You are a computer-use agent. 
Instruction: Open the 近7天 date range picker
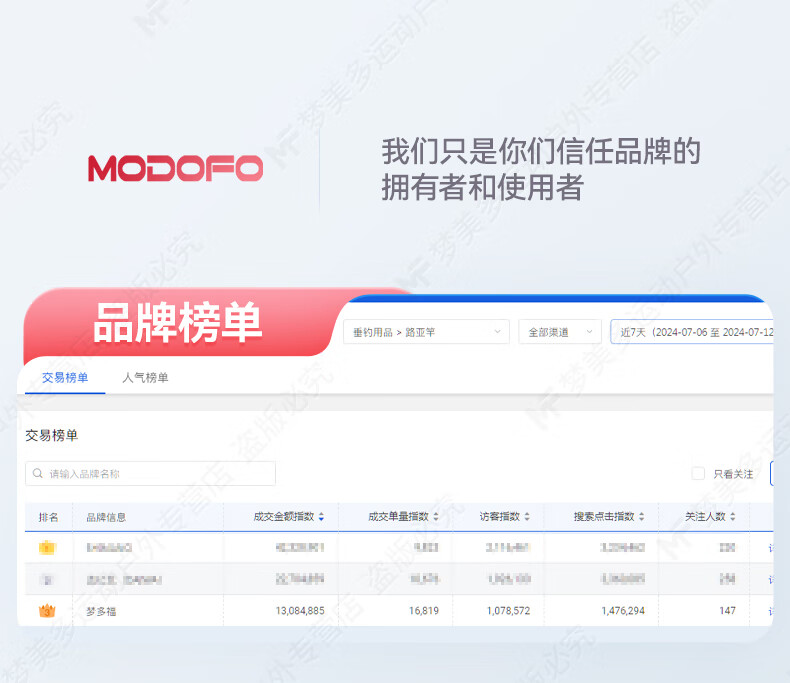[x=692, y=332]
